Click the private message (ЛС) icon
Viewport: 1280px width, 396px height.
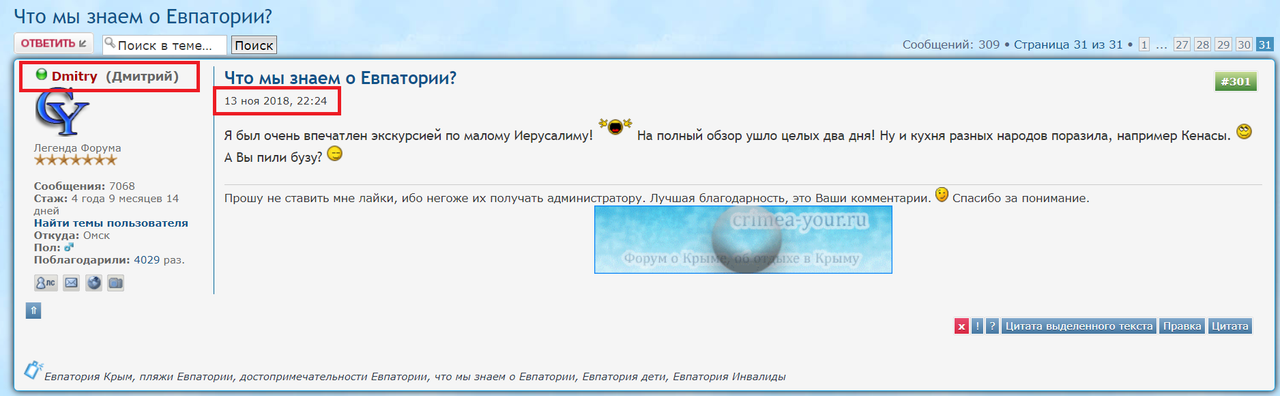coord(46,283)
